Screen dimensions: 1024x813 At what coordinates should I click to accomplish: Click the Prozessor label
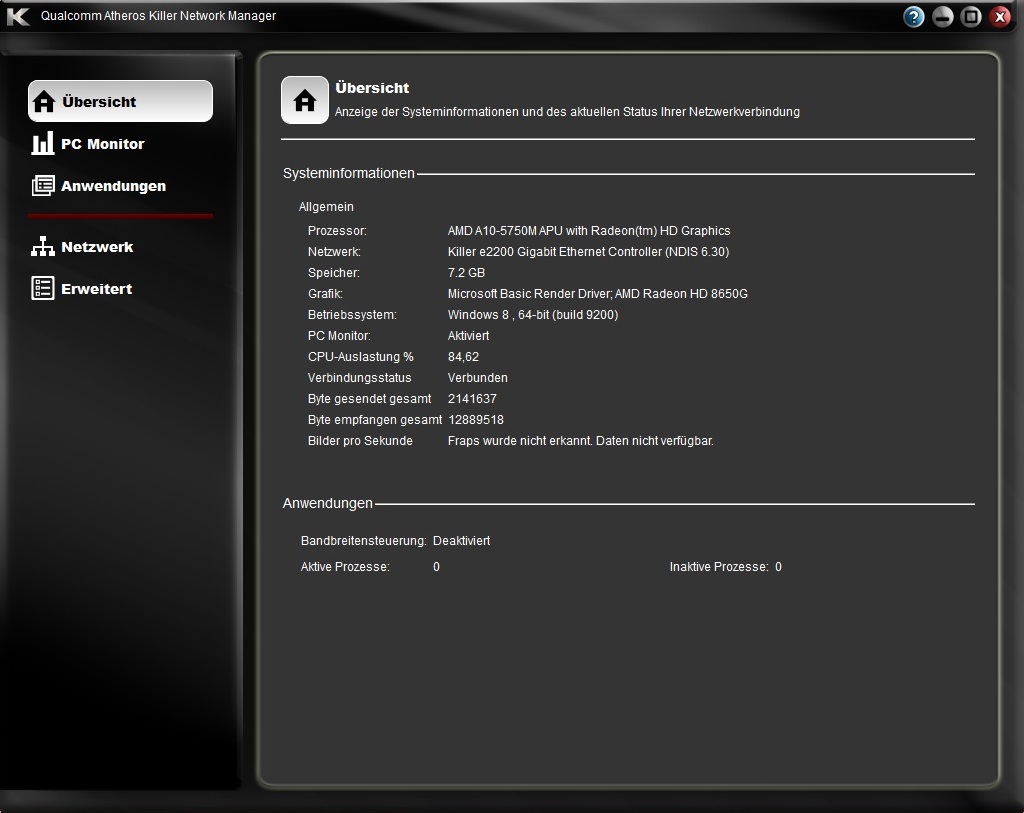click(x=337, y=231)
